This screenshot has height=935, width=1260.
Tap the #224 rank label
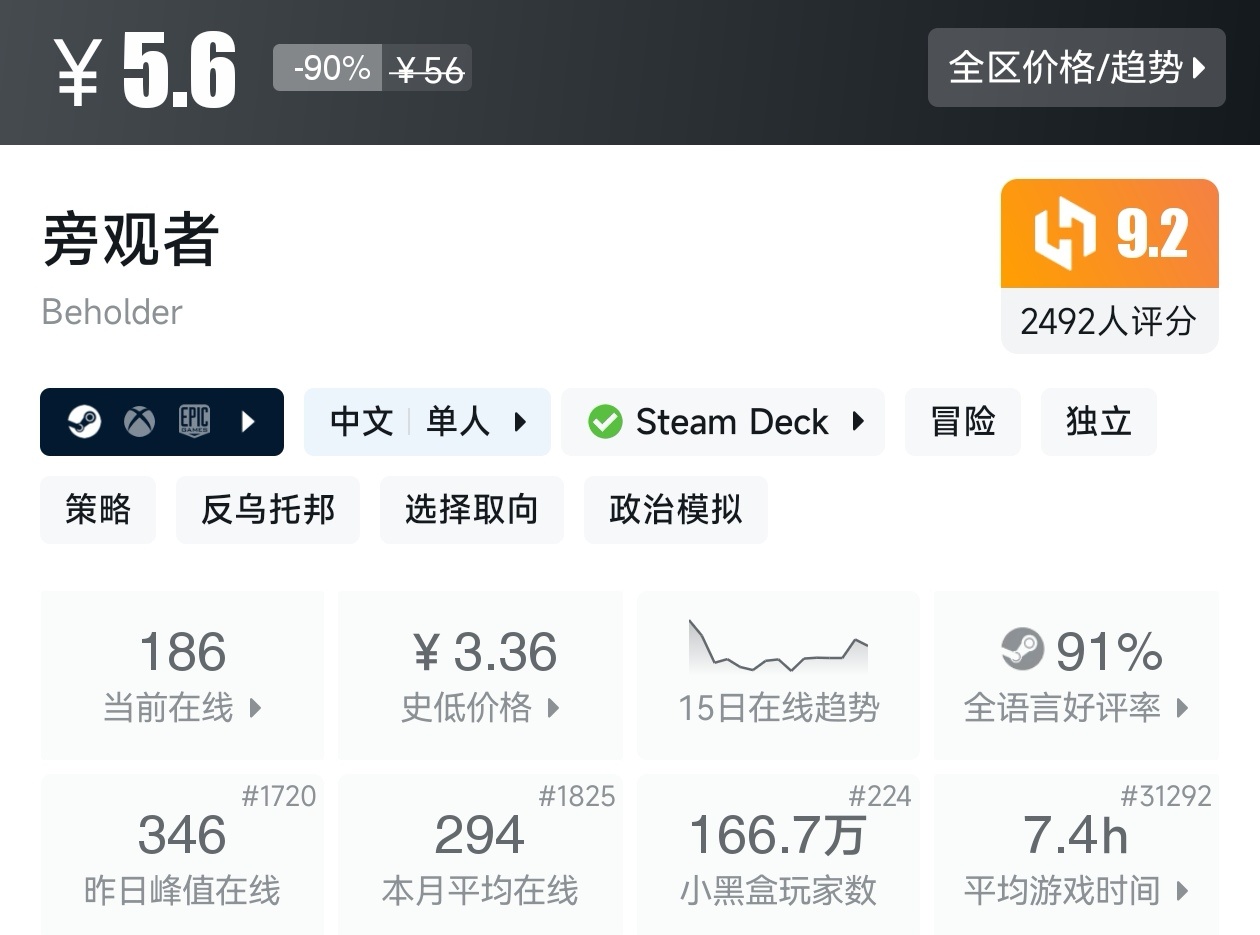pyautogui.click(x=880, y=796)
